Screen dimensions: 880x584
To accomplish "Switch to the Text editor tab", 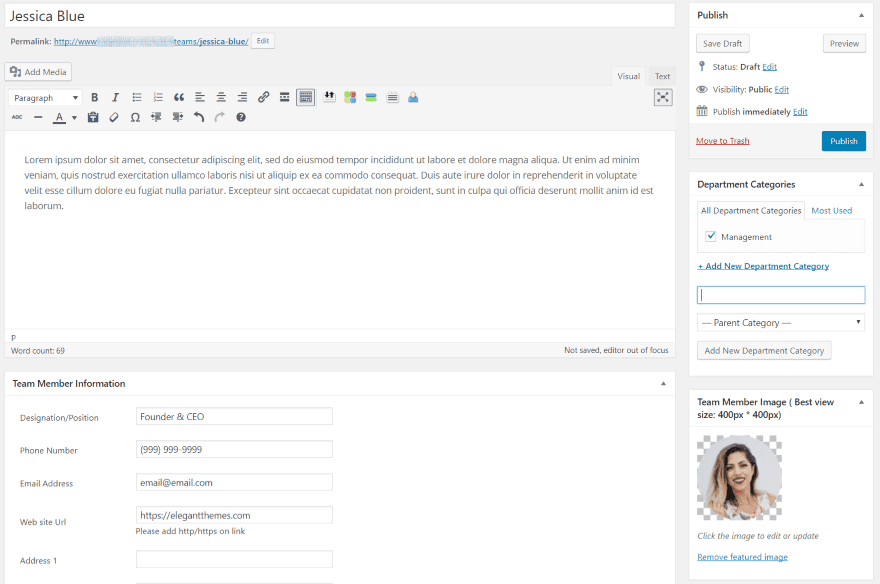I will click(x=662, y=76).
